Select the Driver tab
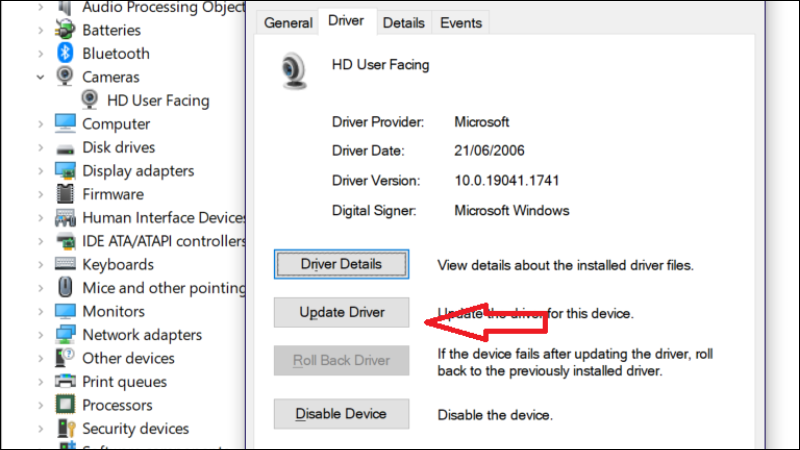 [346, 21]
